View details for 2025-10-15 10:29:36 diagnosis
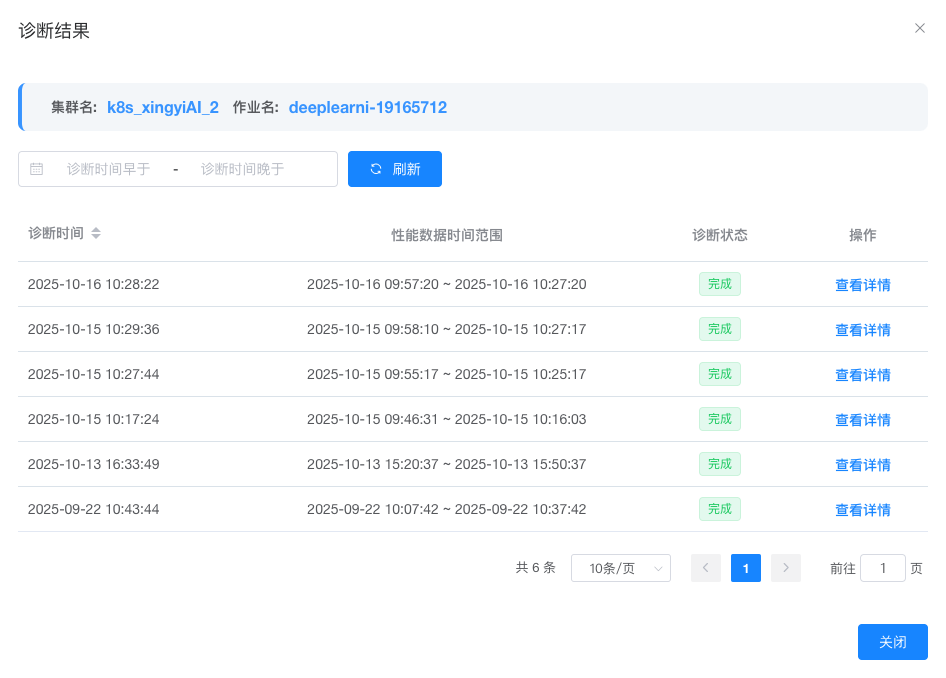 pyautogui.click(x=862, y=330)
